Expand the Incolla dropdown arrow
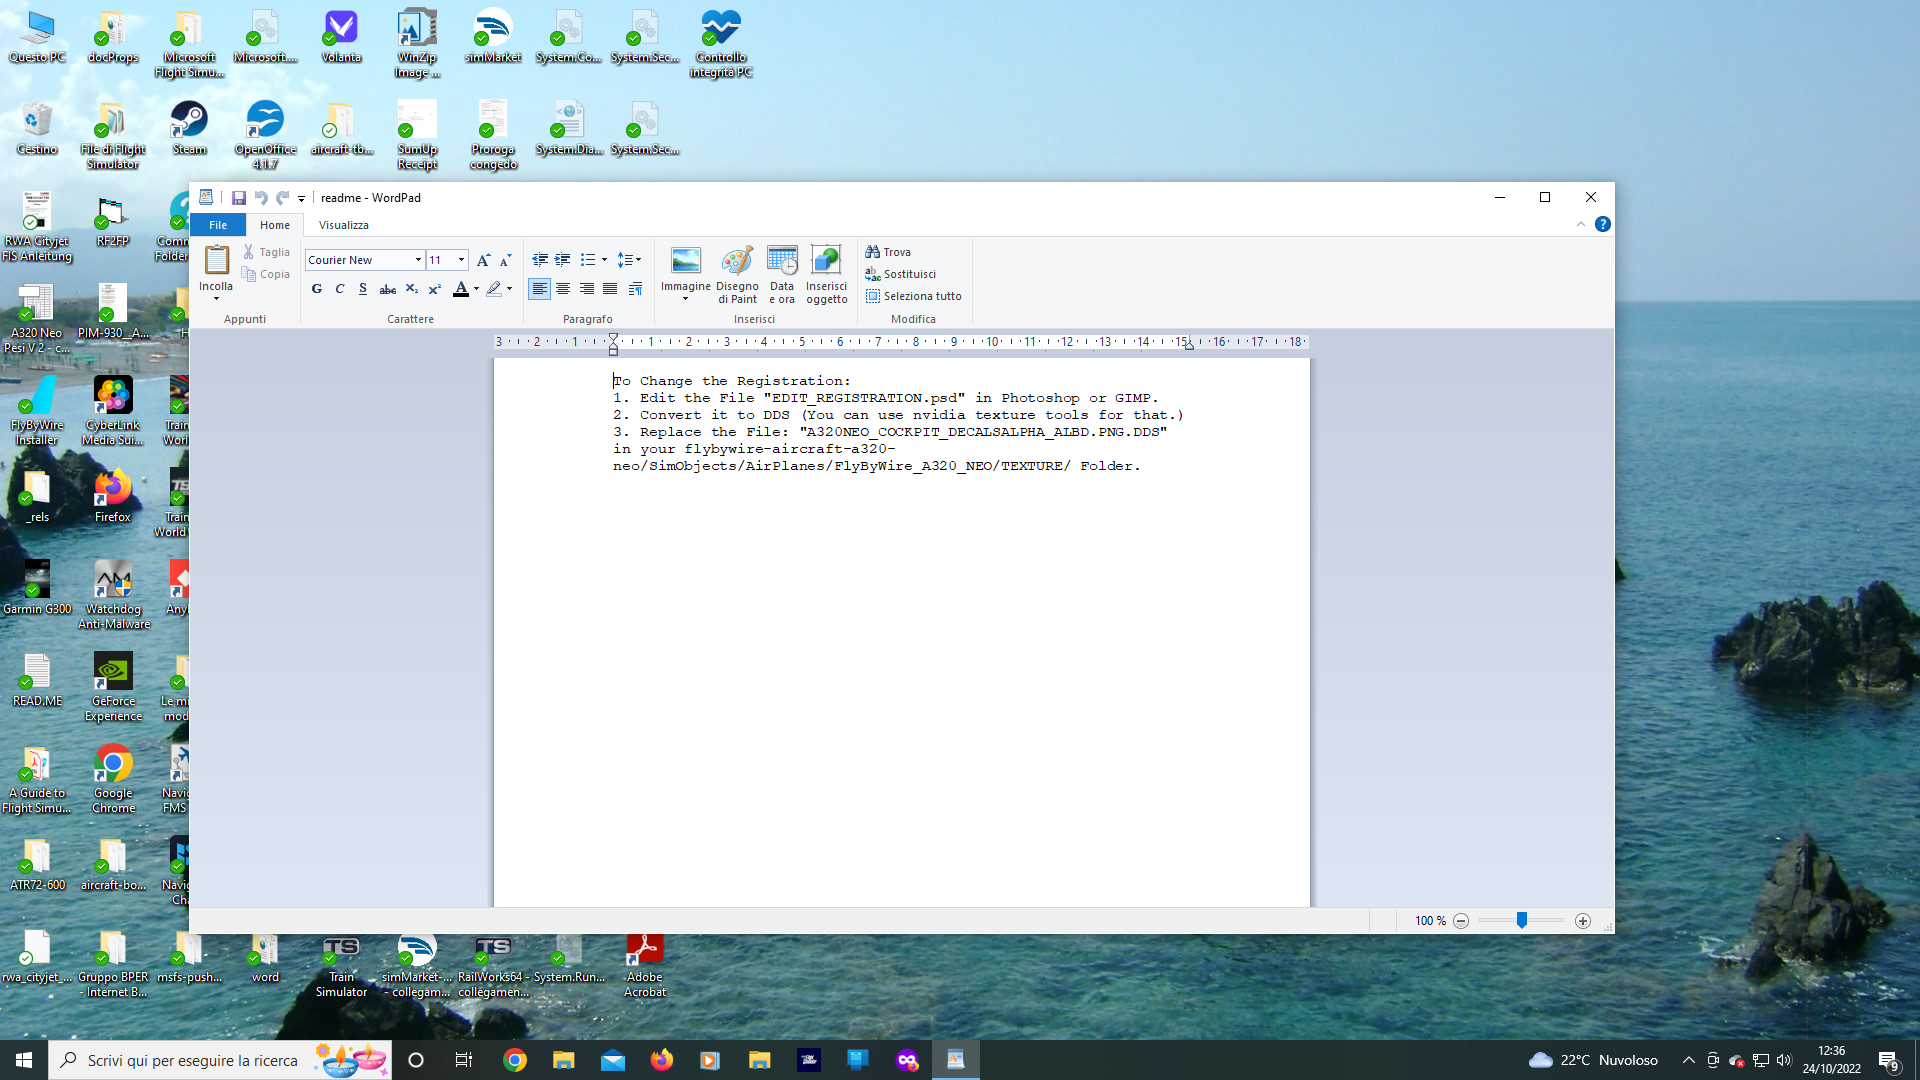The image size is (1920, 1080). [216, 298]
